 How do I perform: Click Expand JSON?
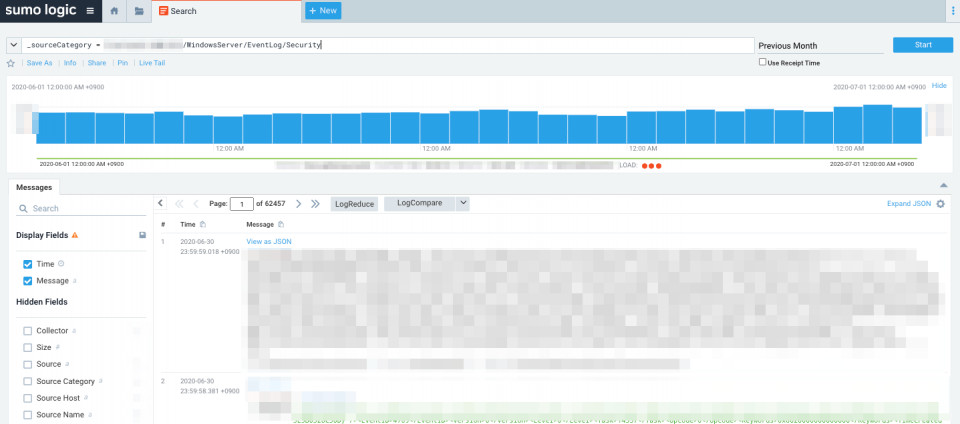[909, 204]
